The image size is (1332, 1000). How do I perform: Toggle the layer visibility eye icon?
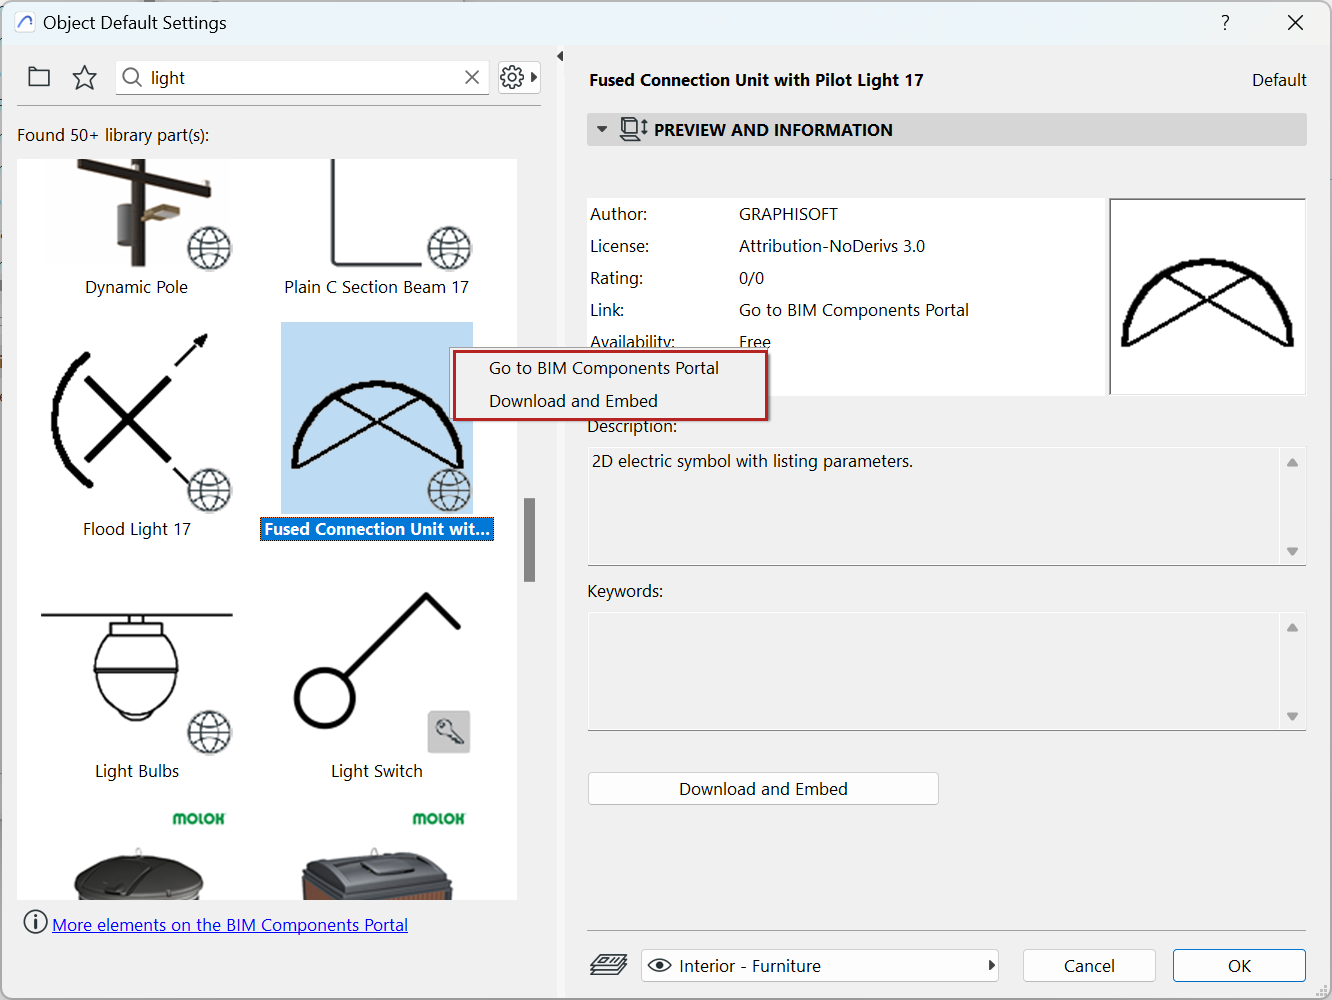(x=659, y=965)
